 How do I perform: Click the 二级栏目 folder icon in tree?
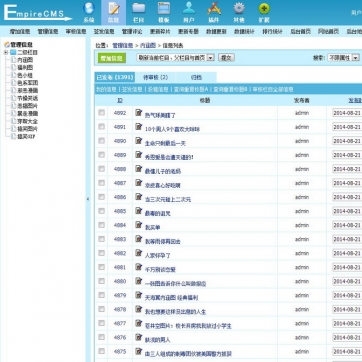(x=13, y=52)
